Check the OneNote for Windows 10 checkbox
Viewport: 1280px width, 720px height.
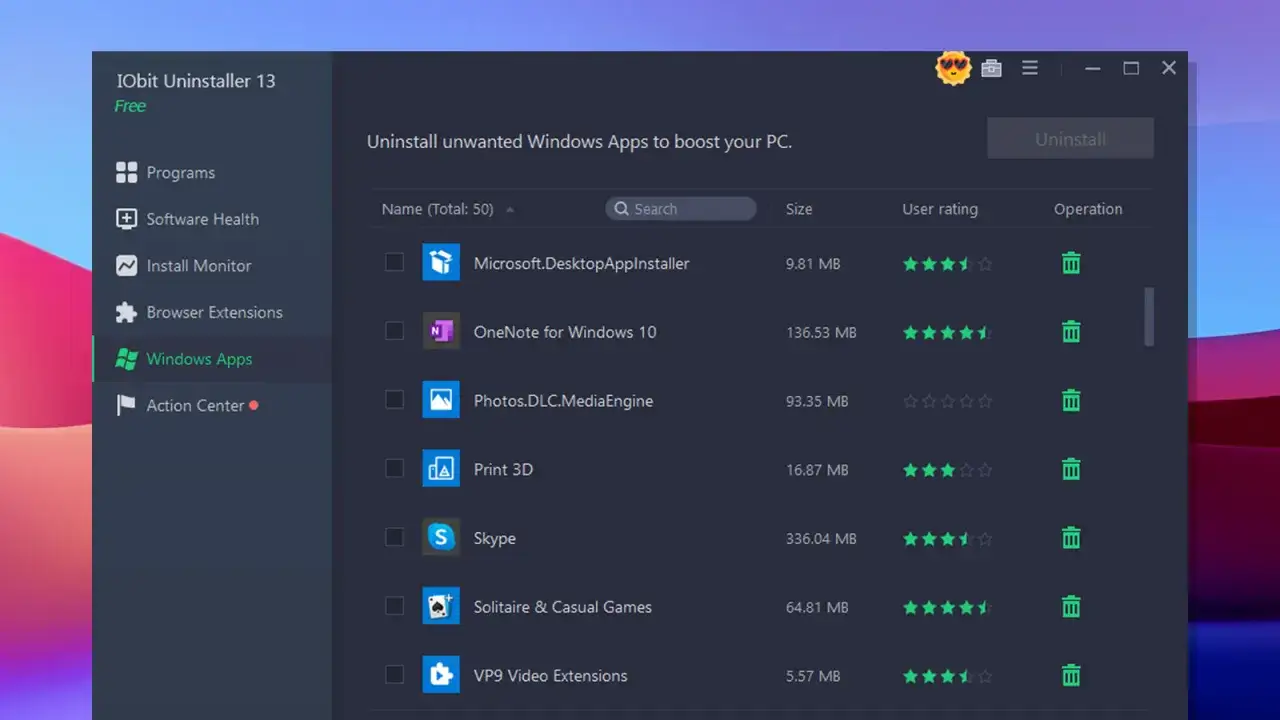pos(395,331)
